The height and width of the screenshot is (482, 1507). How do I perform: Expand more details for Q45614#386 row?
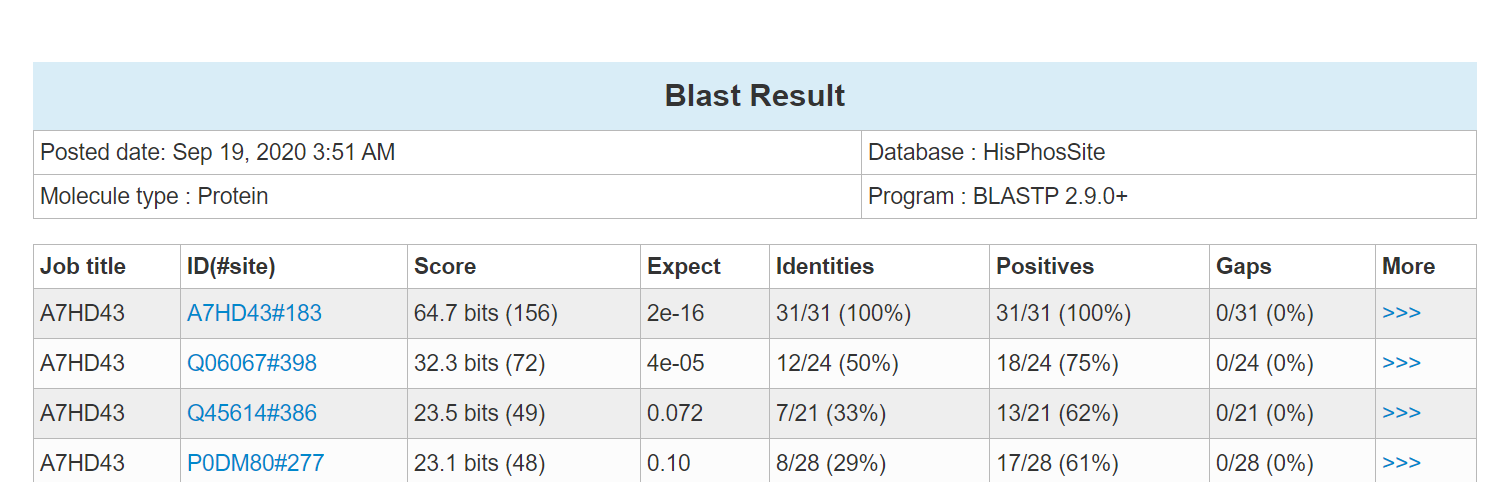(x=1401, y=413)
